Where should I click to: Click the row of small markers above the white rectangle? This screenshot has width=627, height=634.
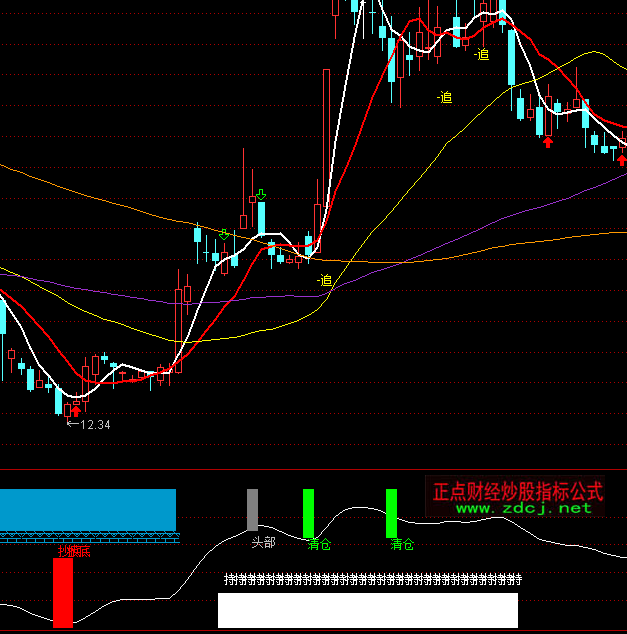tap(370, 579)
